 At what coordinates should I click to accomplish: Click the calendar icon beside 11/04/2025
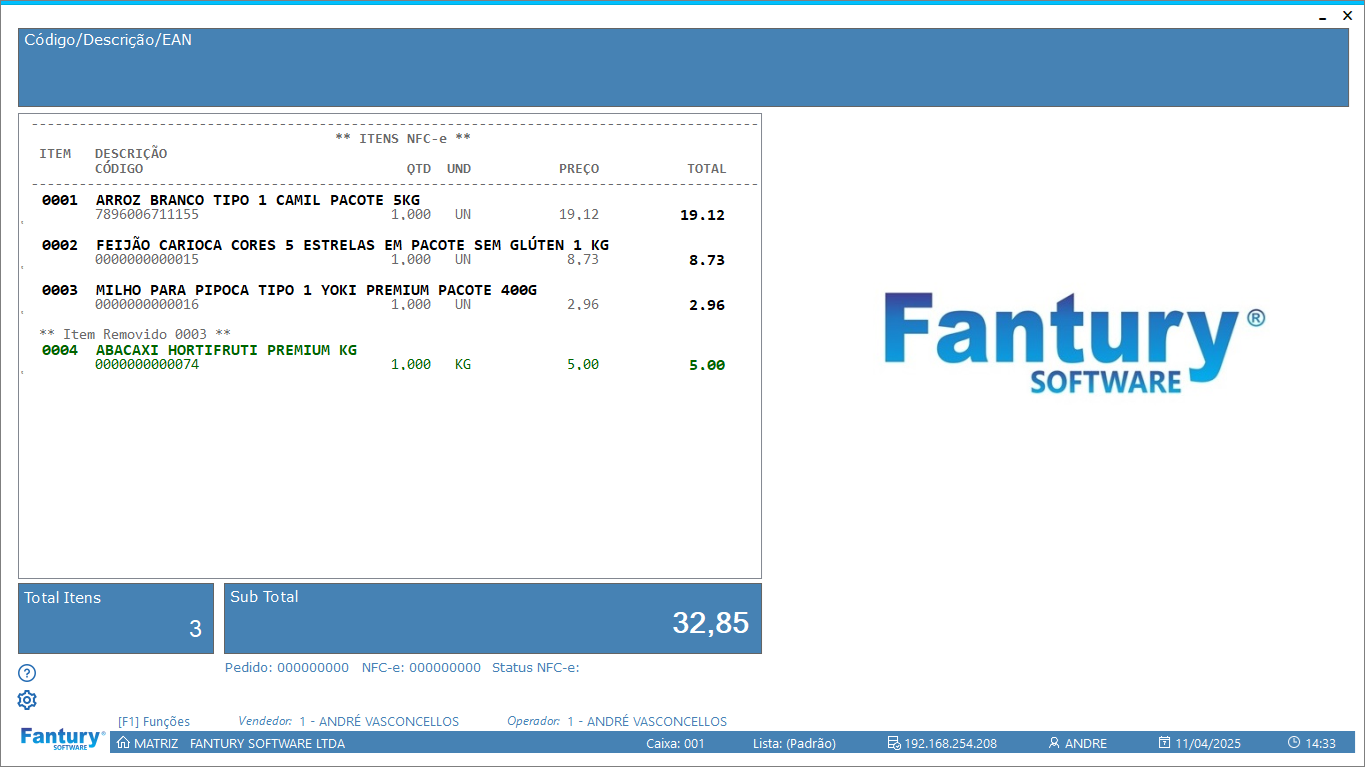1164,743
